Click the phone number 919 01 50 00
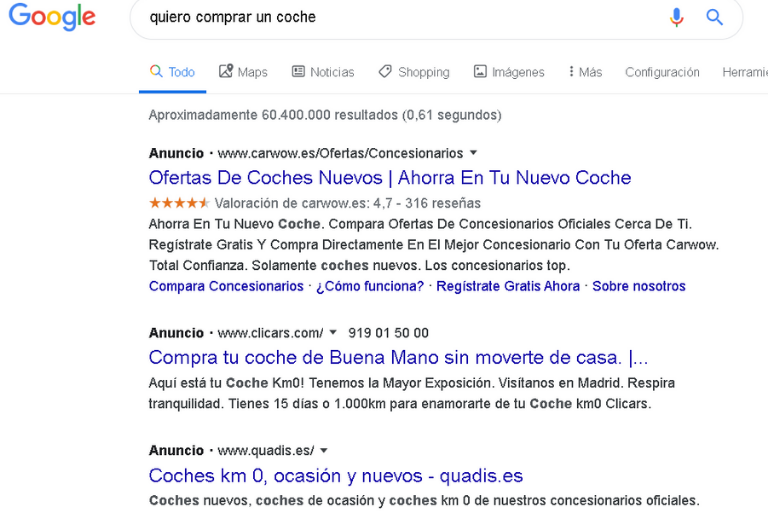The width and height of the screenshot is (768, 520). pos(388,333)
